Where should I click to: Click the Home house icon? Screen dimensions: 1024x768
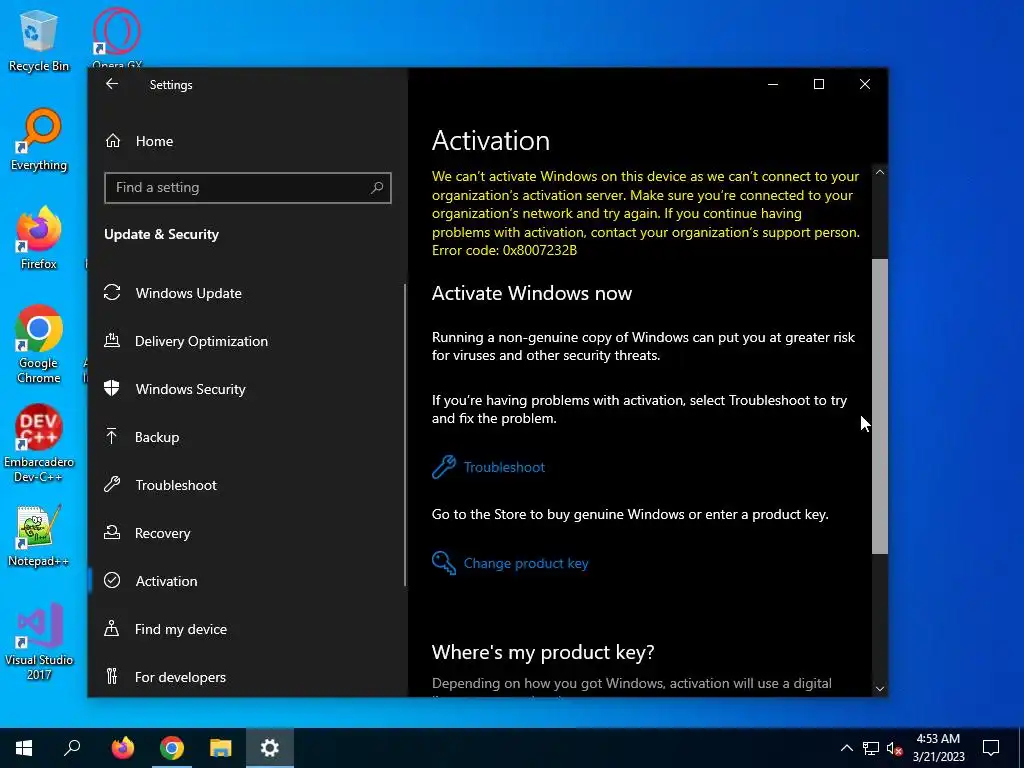coord(113,141)
